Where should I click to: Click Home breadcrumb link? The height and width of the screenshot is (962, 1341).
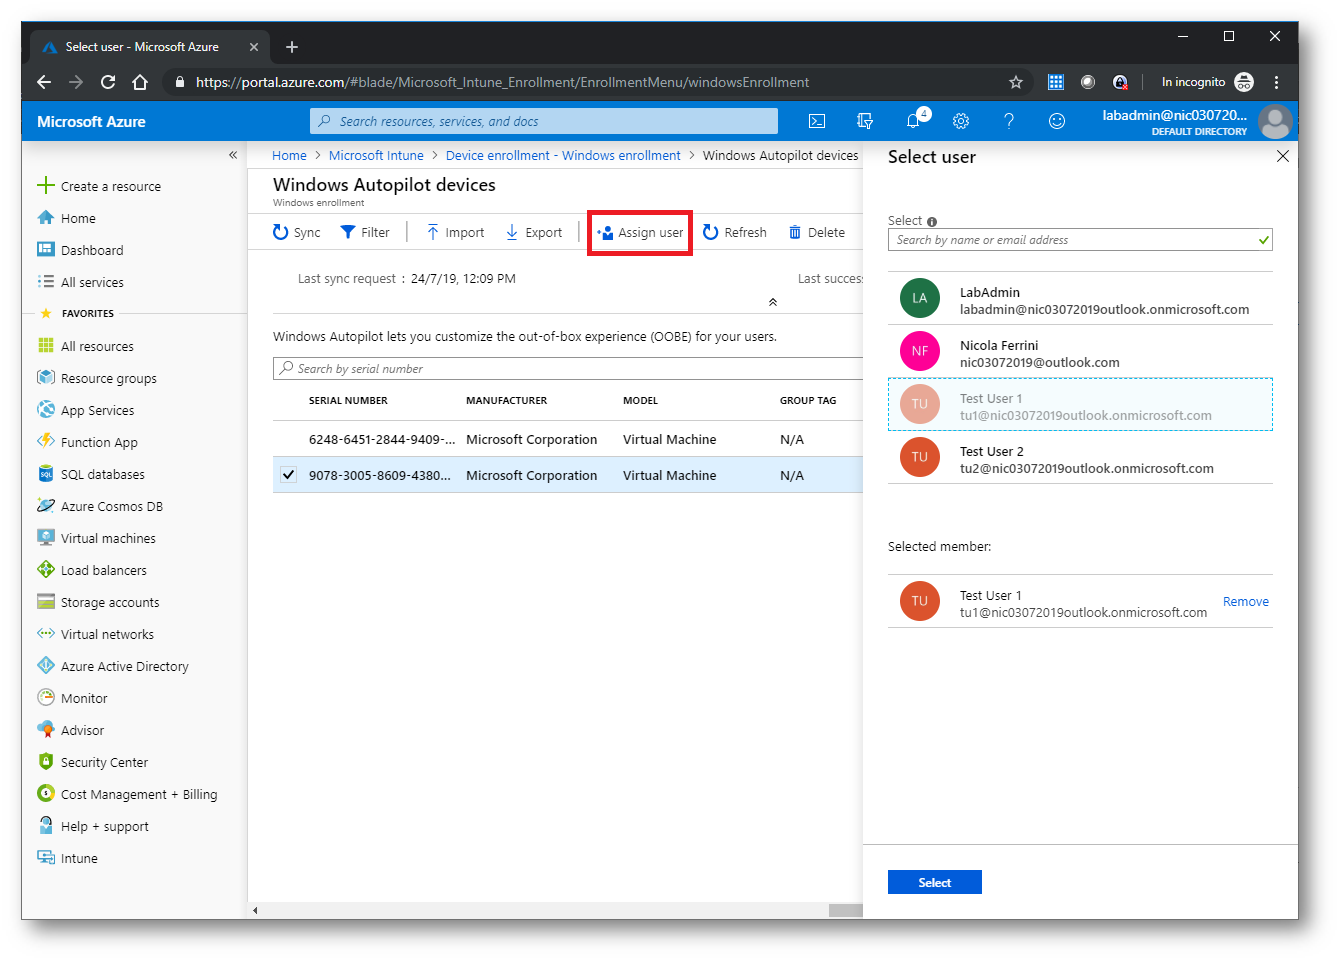pos(289,155)
